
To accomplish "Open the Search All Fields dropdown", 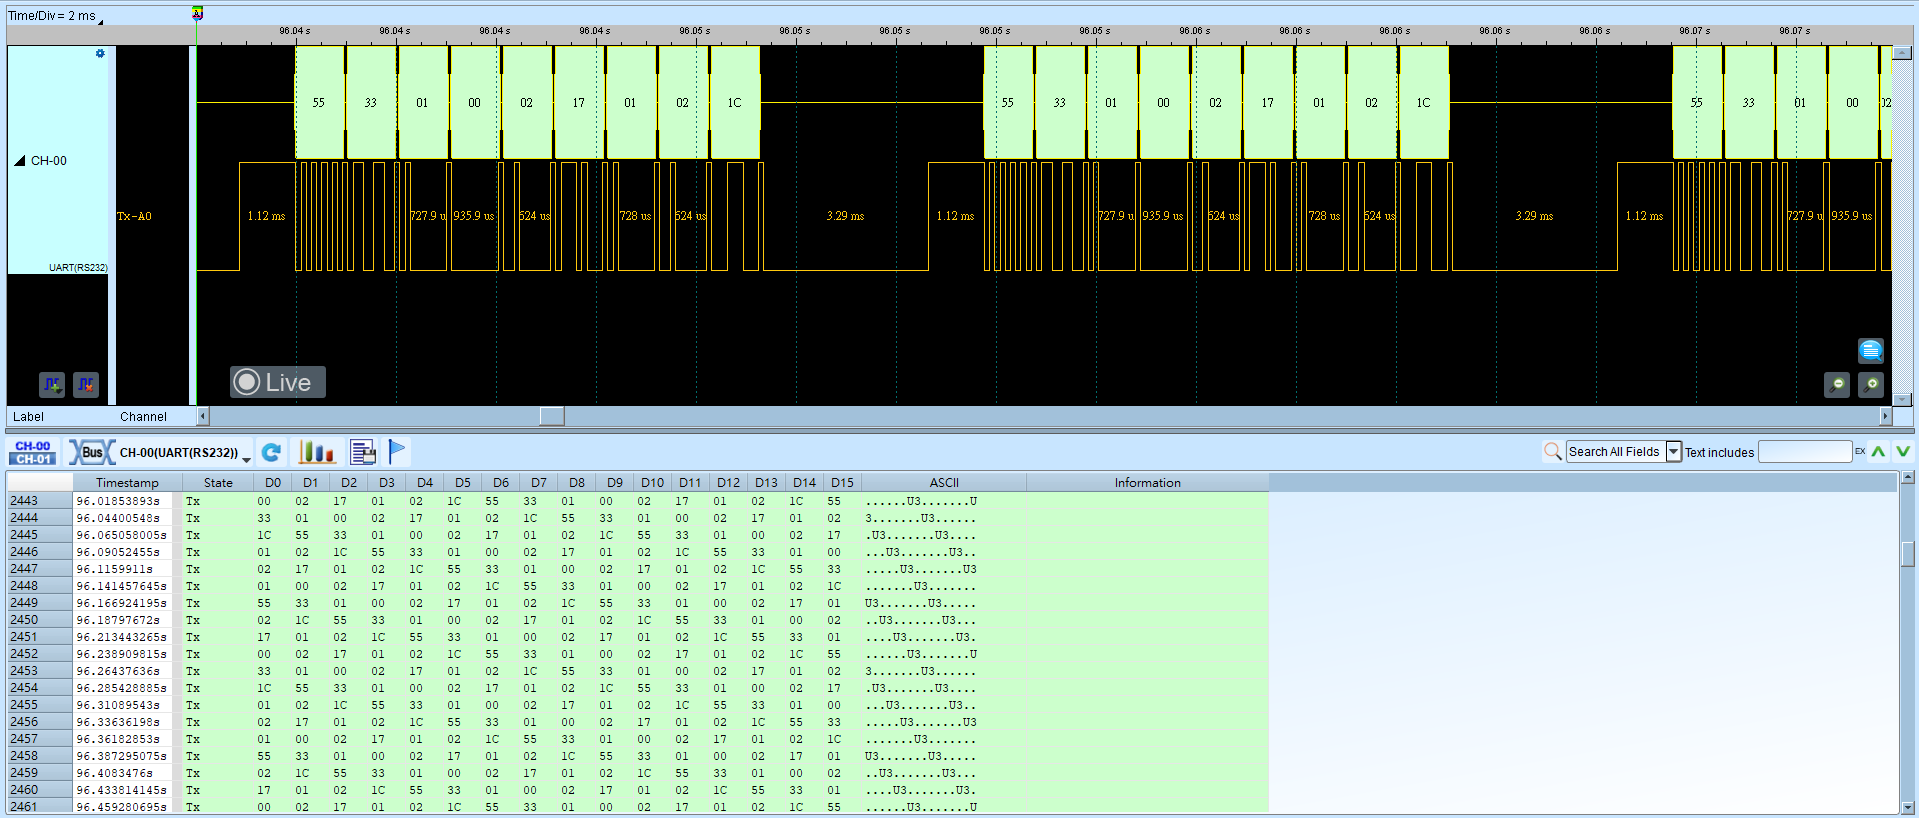I will [1673, 452].
